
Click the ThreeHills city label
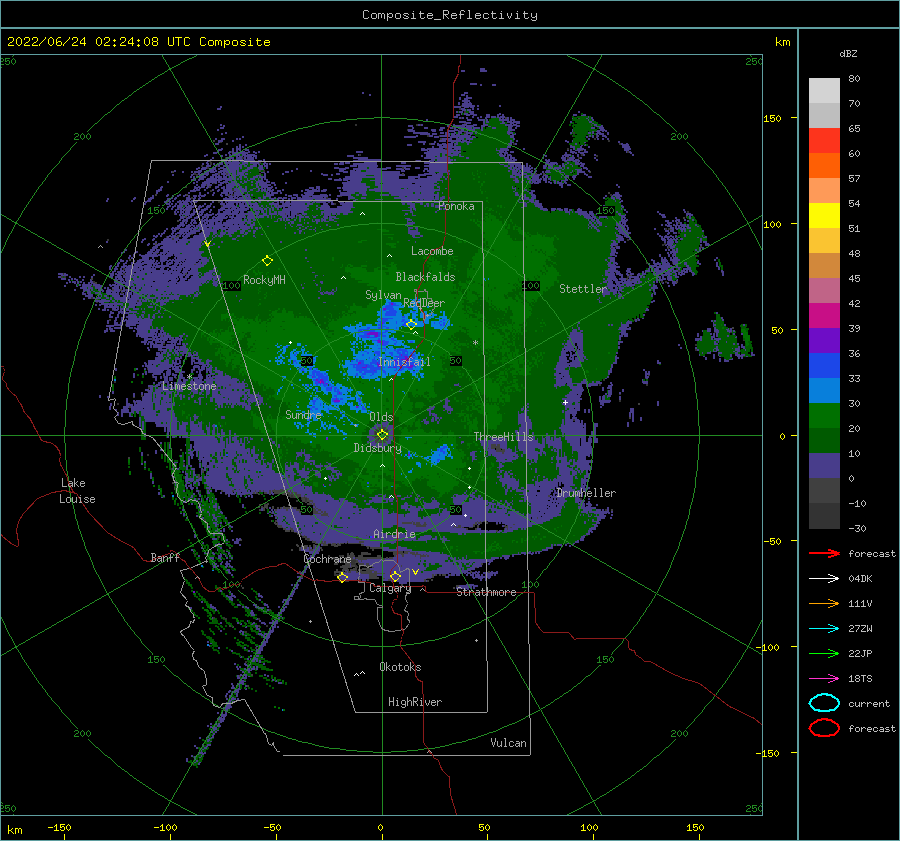coord(503,437)
